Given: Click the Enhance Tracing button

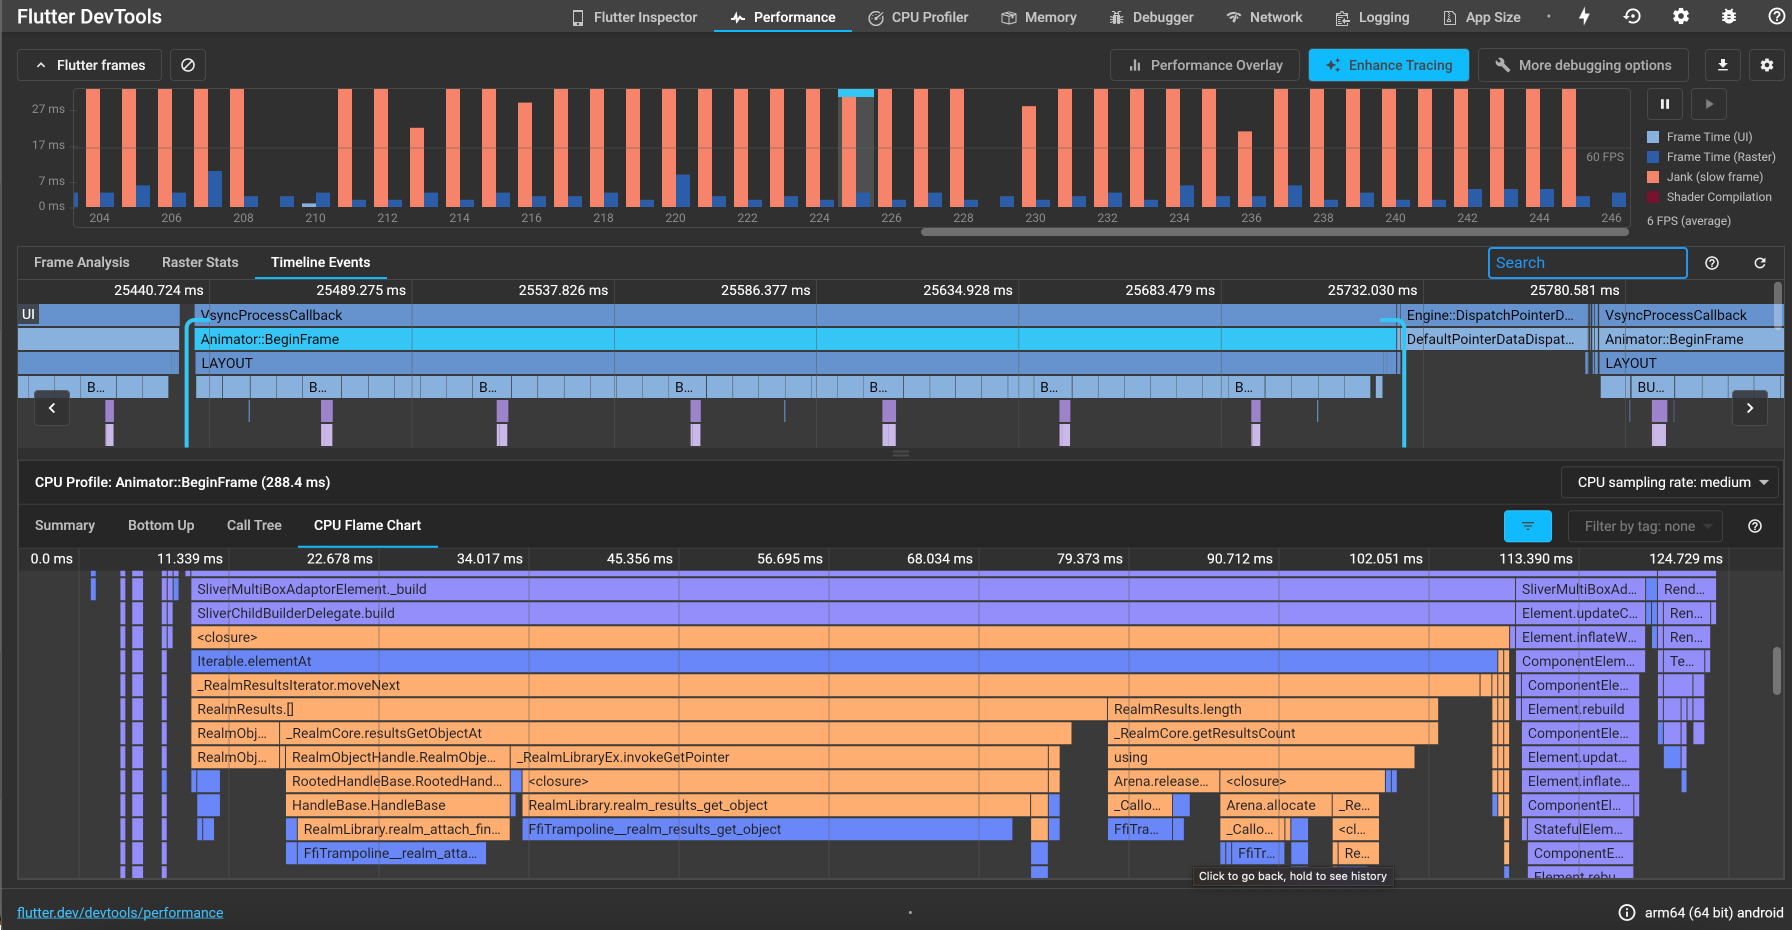Looking at the screenshot, I should pos(1389,65).
